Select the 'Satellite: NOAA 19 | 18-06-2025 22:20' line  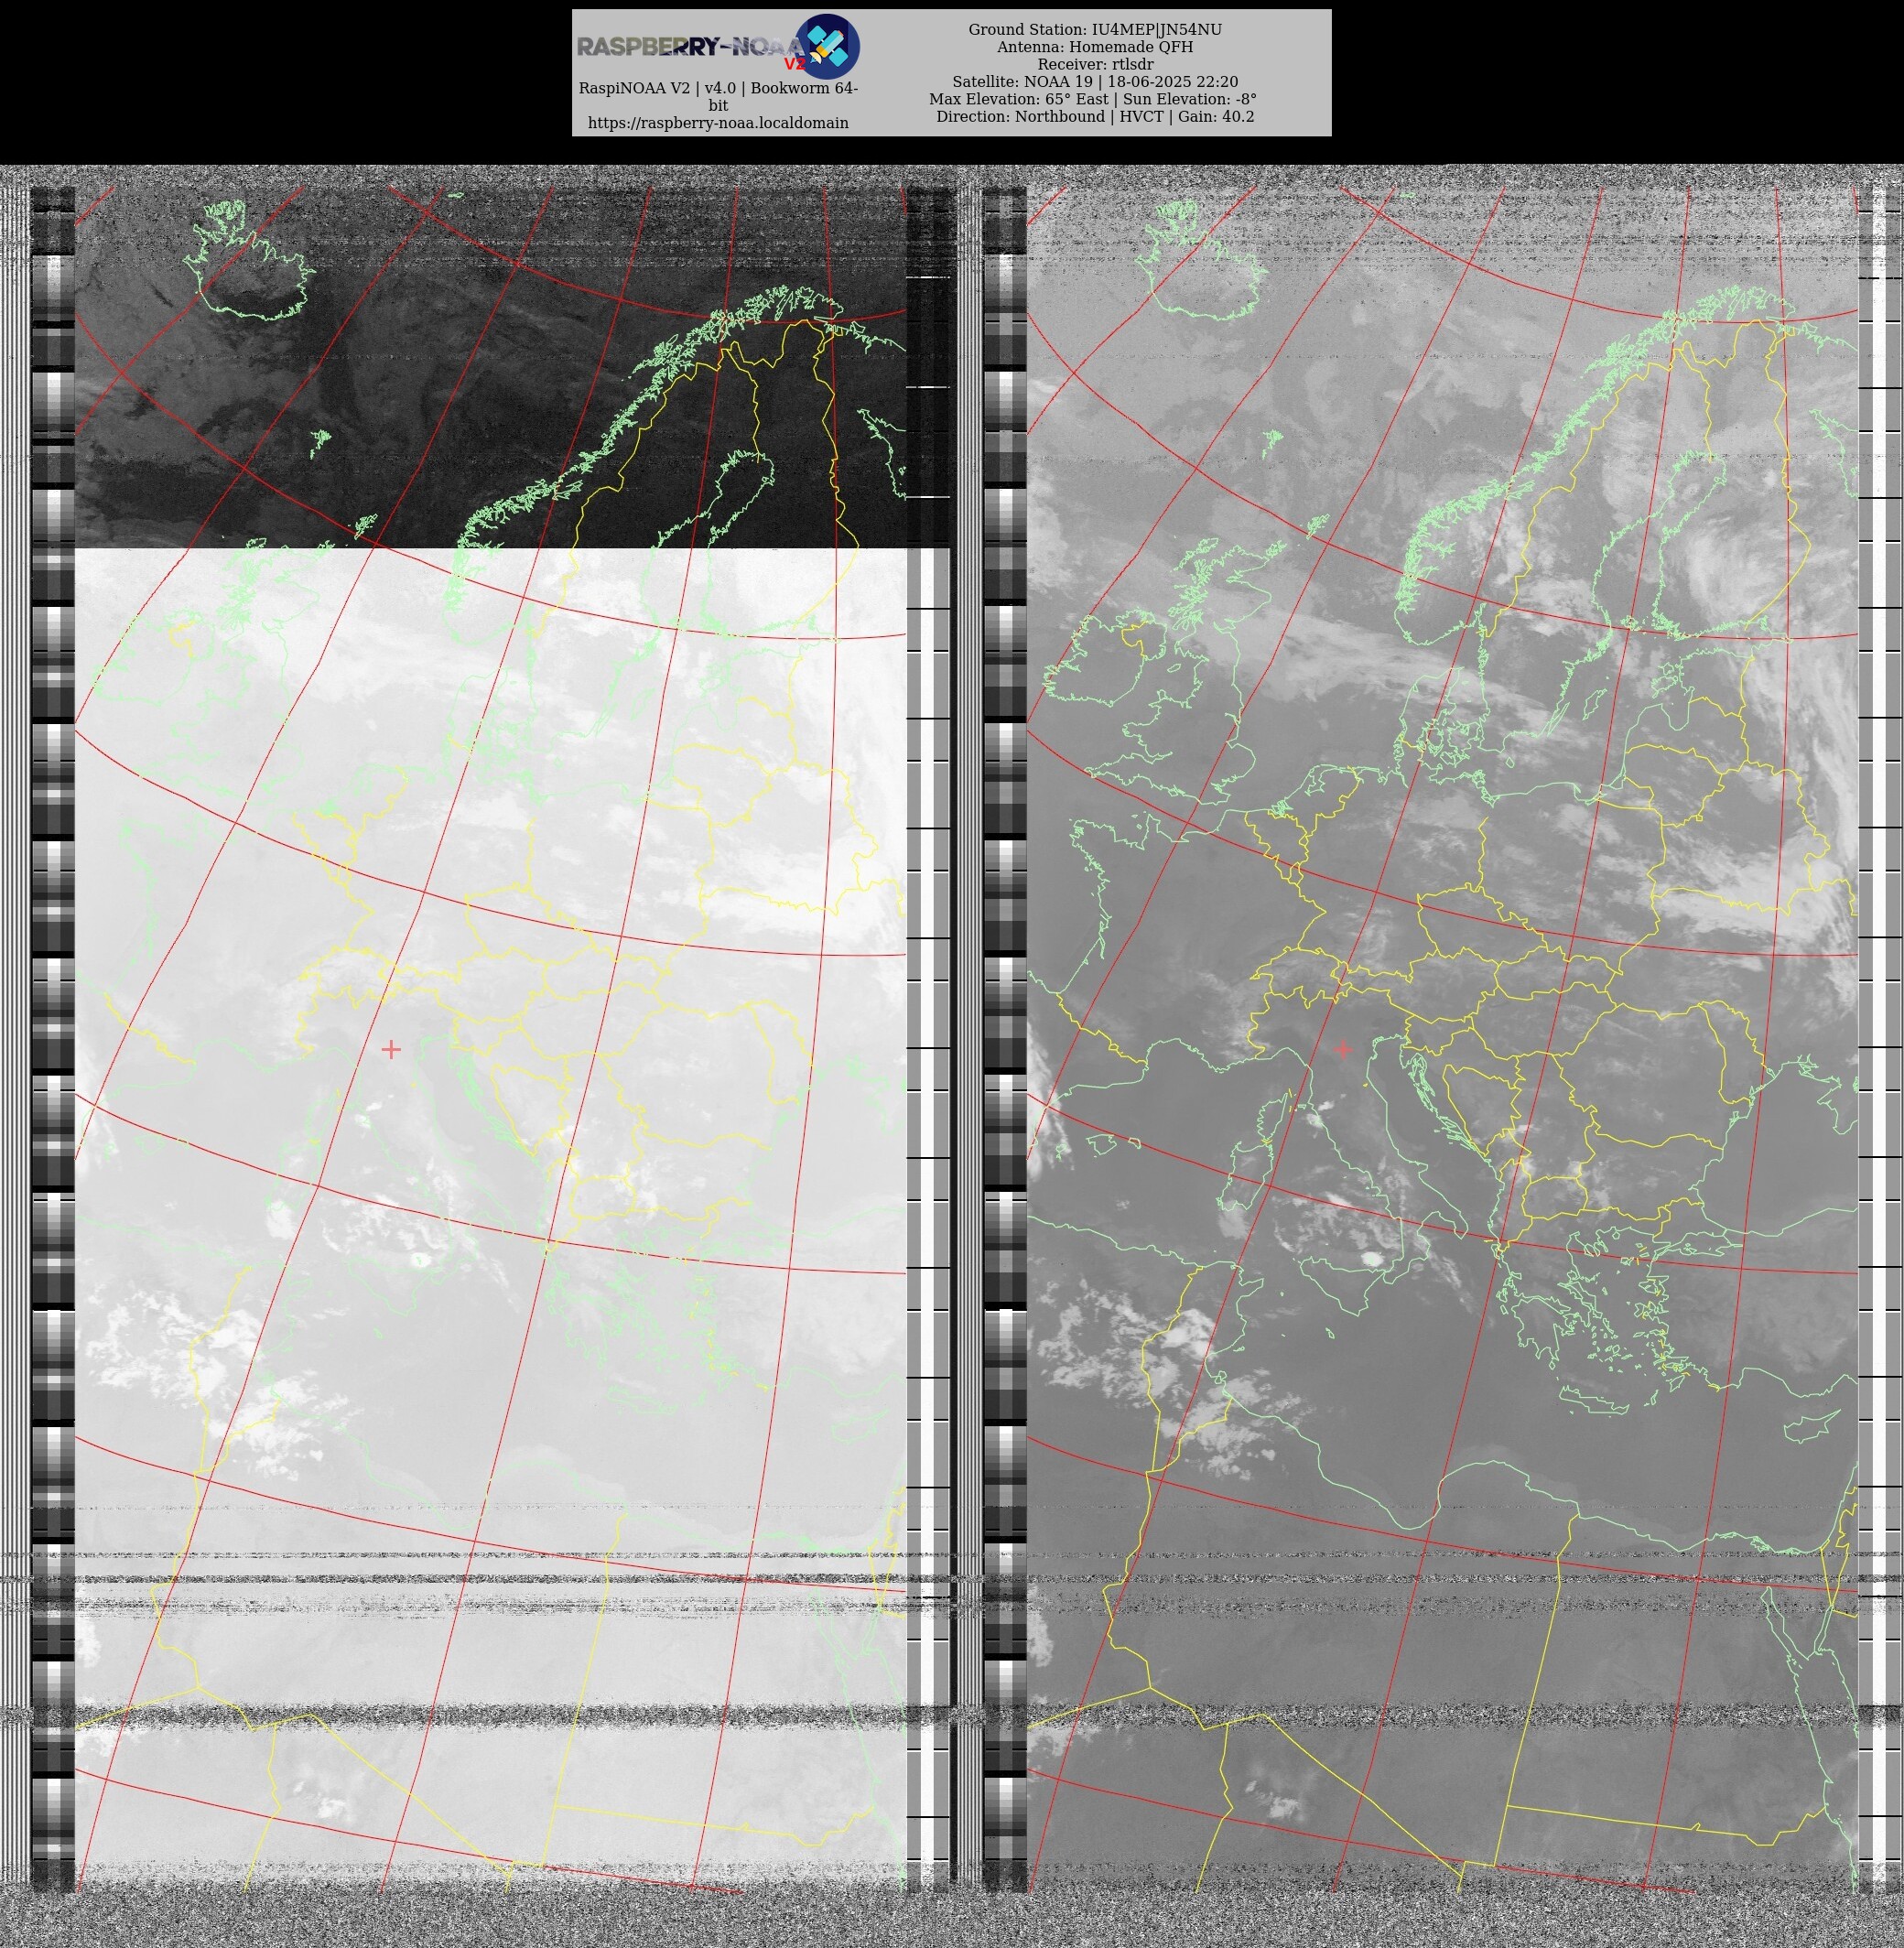[x=1095, y=82]
